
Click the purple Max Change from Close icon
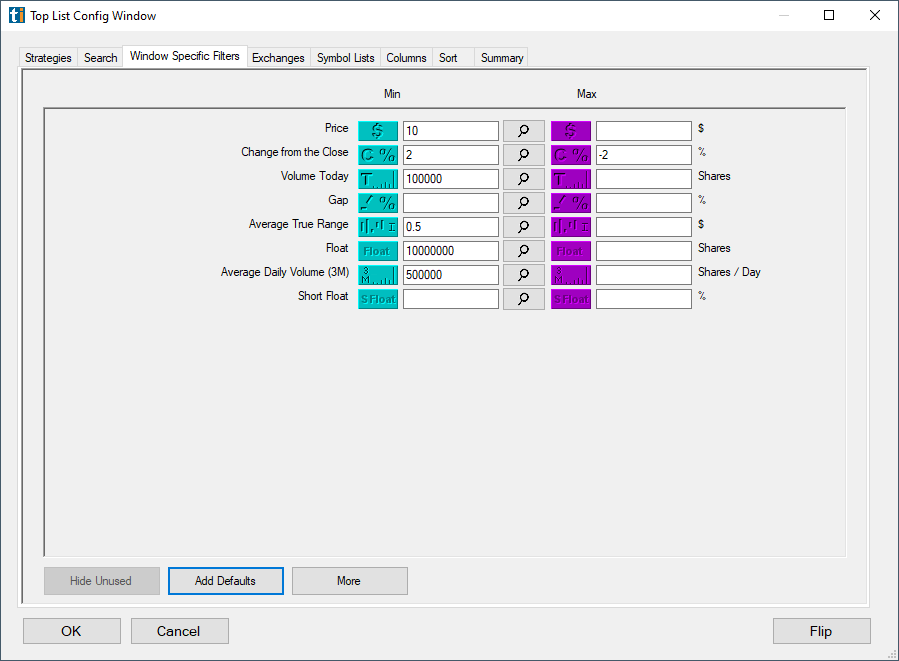[571, 154]
